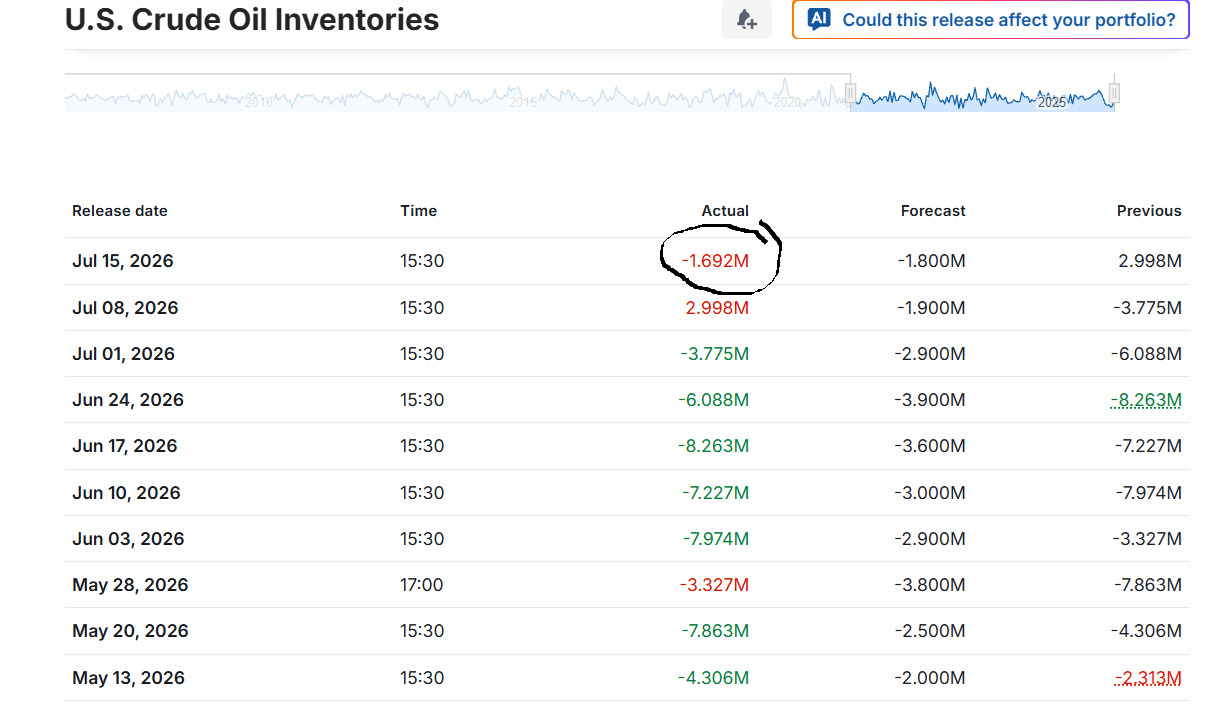Click the actual value -8.263M for Jun 17
Image resolution: width=1223 pixels, height=704 pixels.
click(x=713, y=446)
